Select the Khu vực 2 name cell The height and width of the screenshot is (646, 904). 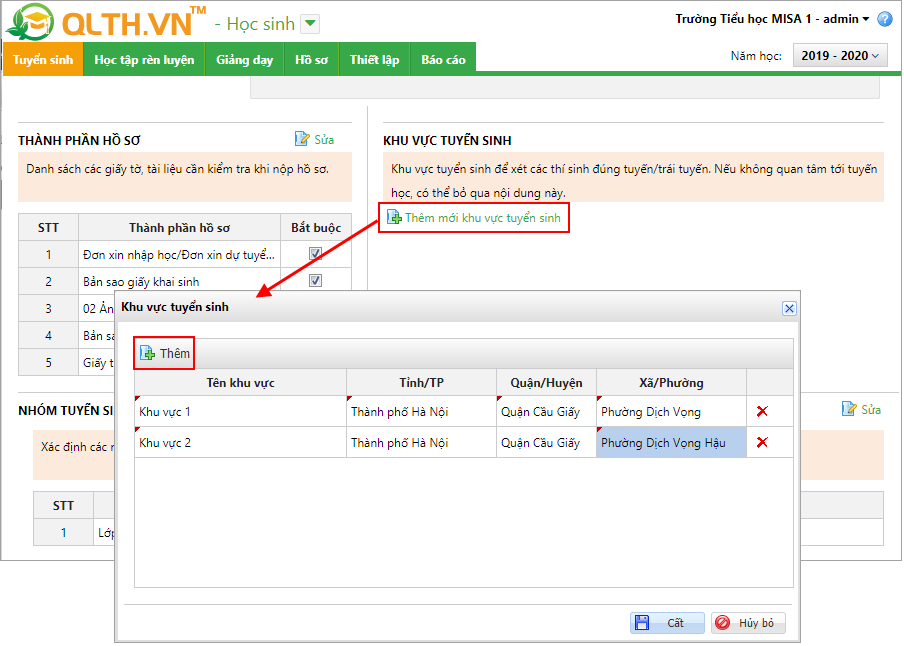(x=240, y=442)
